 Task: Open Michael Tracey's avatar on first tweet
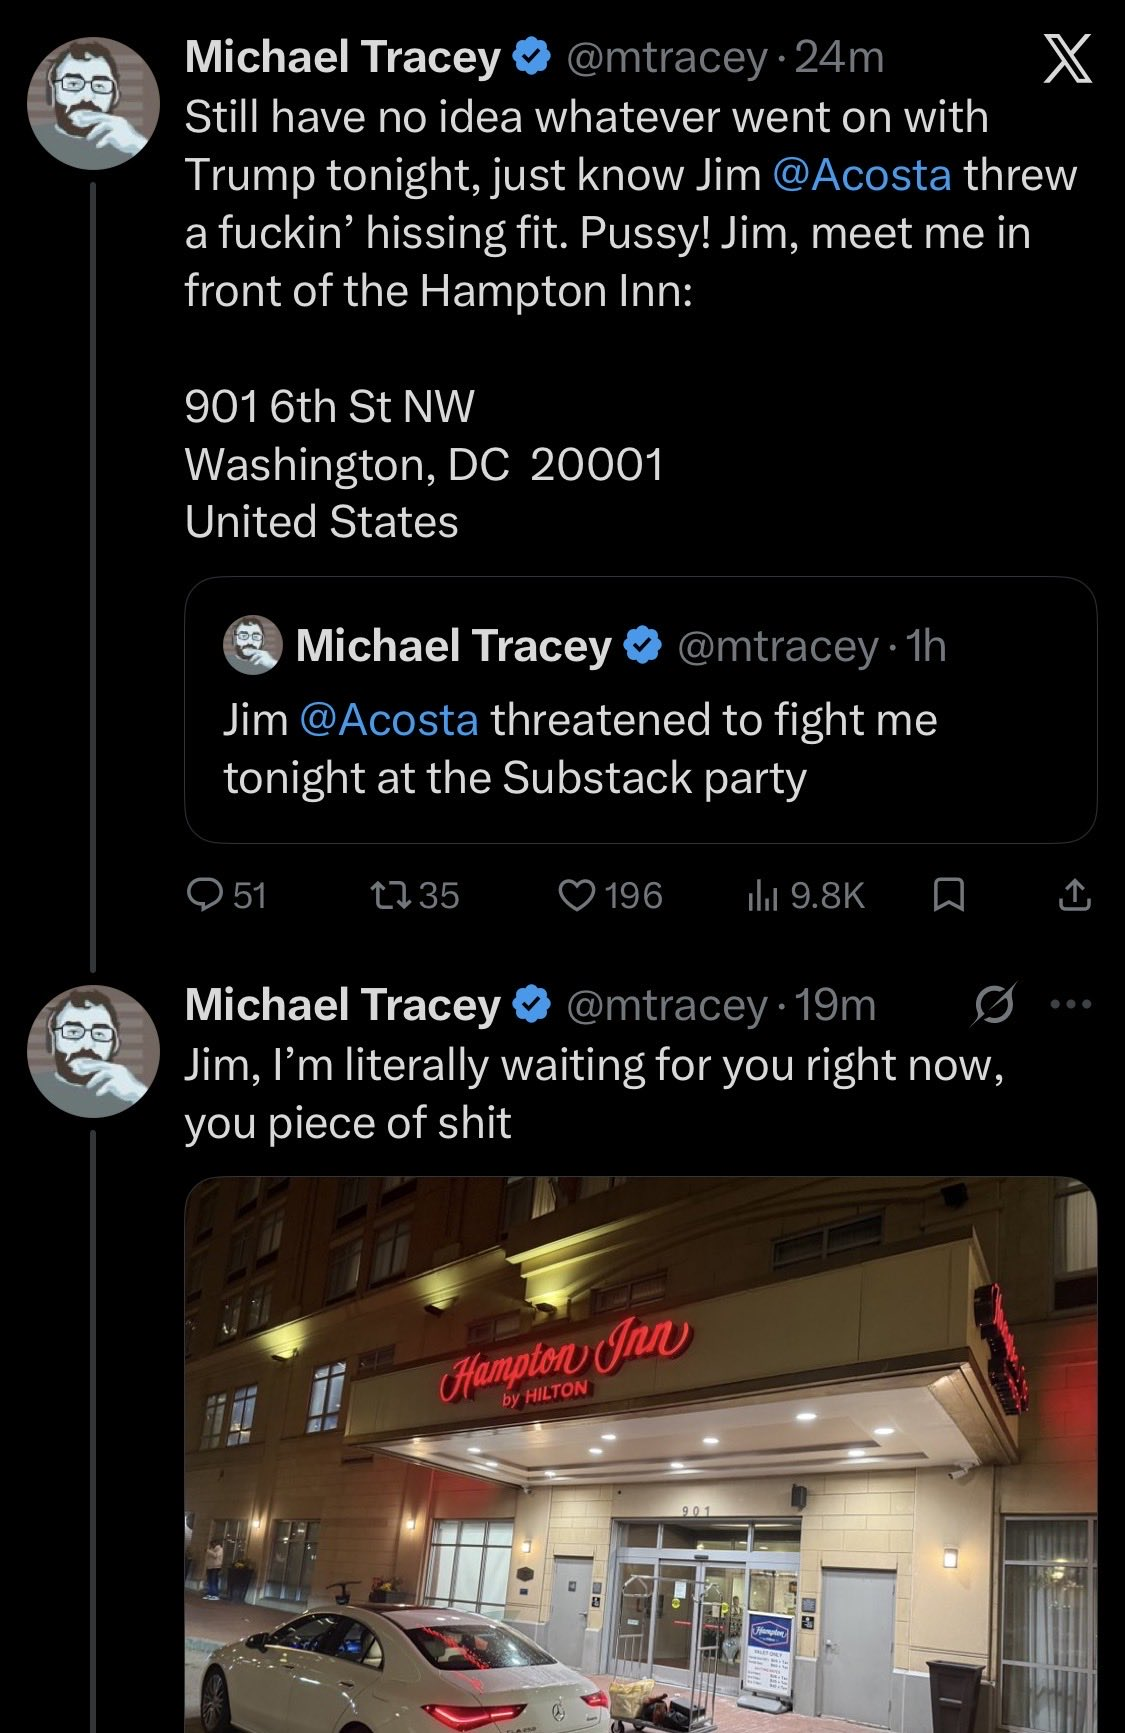click(x=93, y=103)
